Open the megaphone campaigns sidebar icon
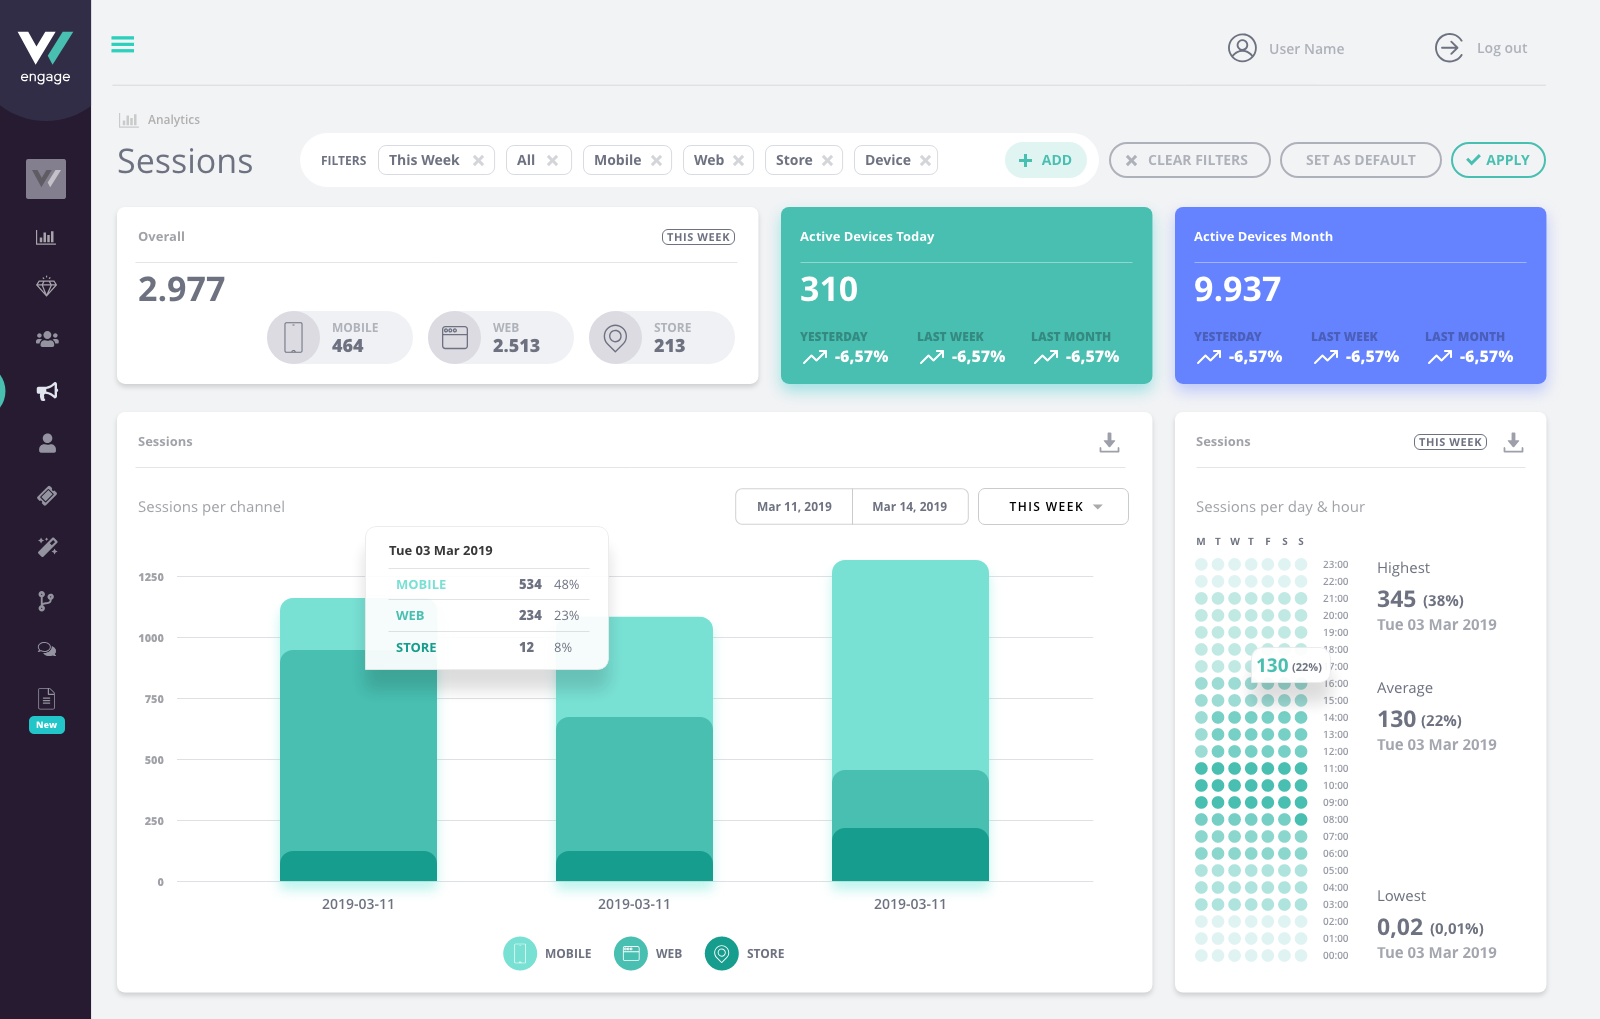 coord(47,391)
